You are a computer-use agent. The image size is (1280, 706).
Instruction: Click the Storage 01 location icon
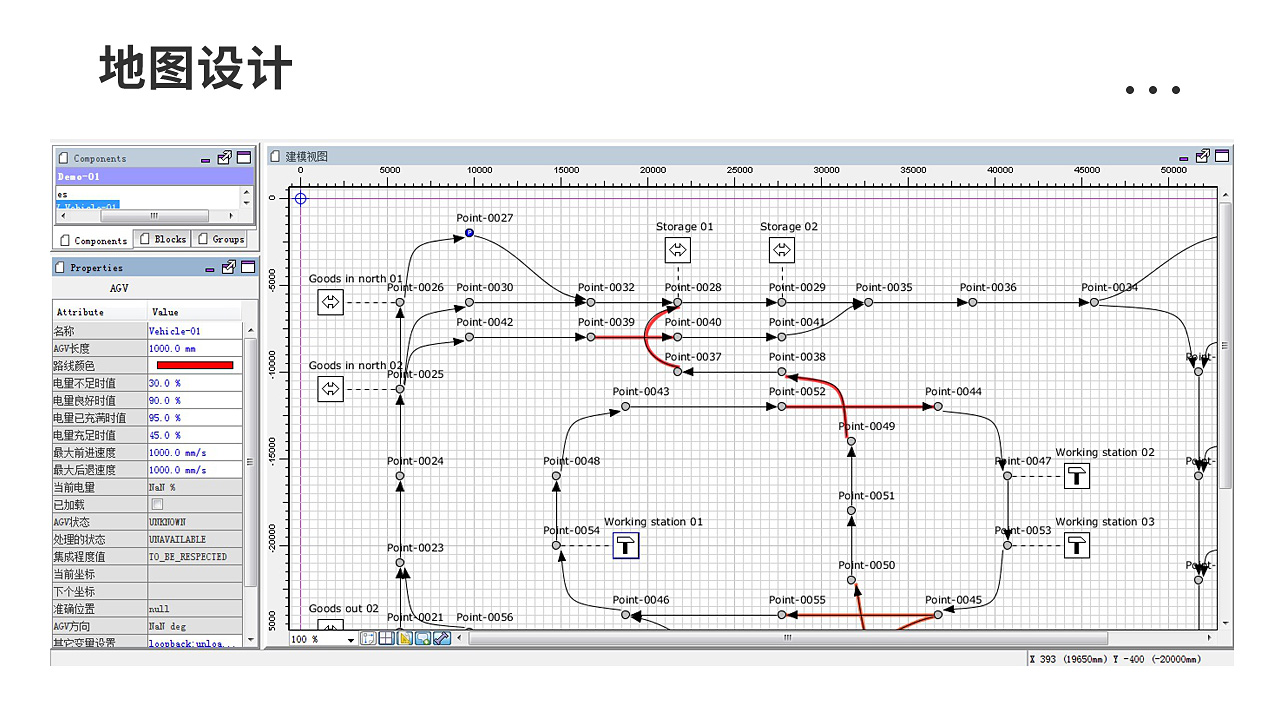(677, 250)
